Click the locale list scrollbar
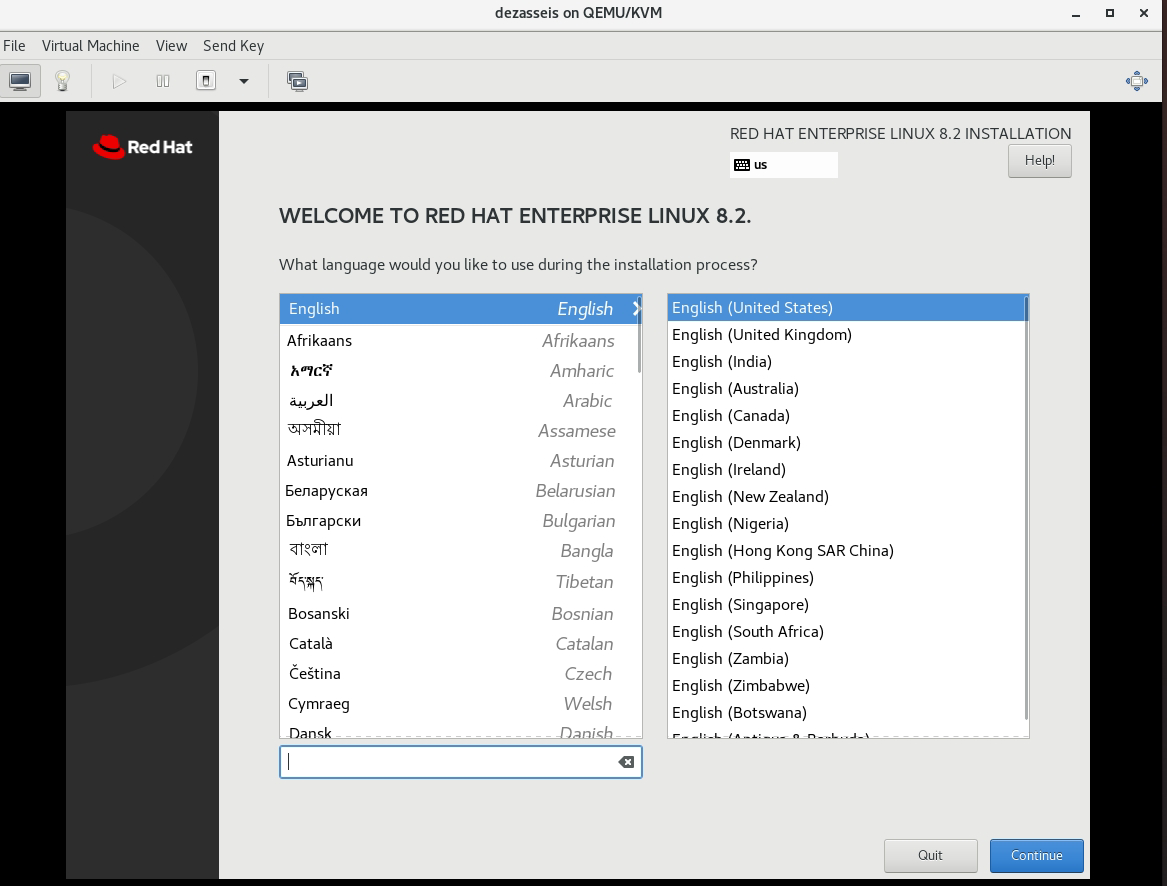The height and width of the screenshot is (886, 1167). pos(1026,509)
